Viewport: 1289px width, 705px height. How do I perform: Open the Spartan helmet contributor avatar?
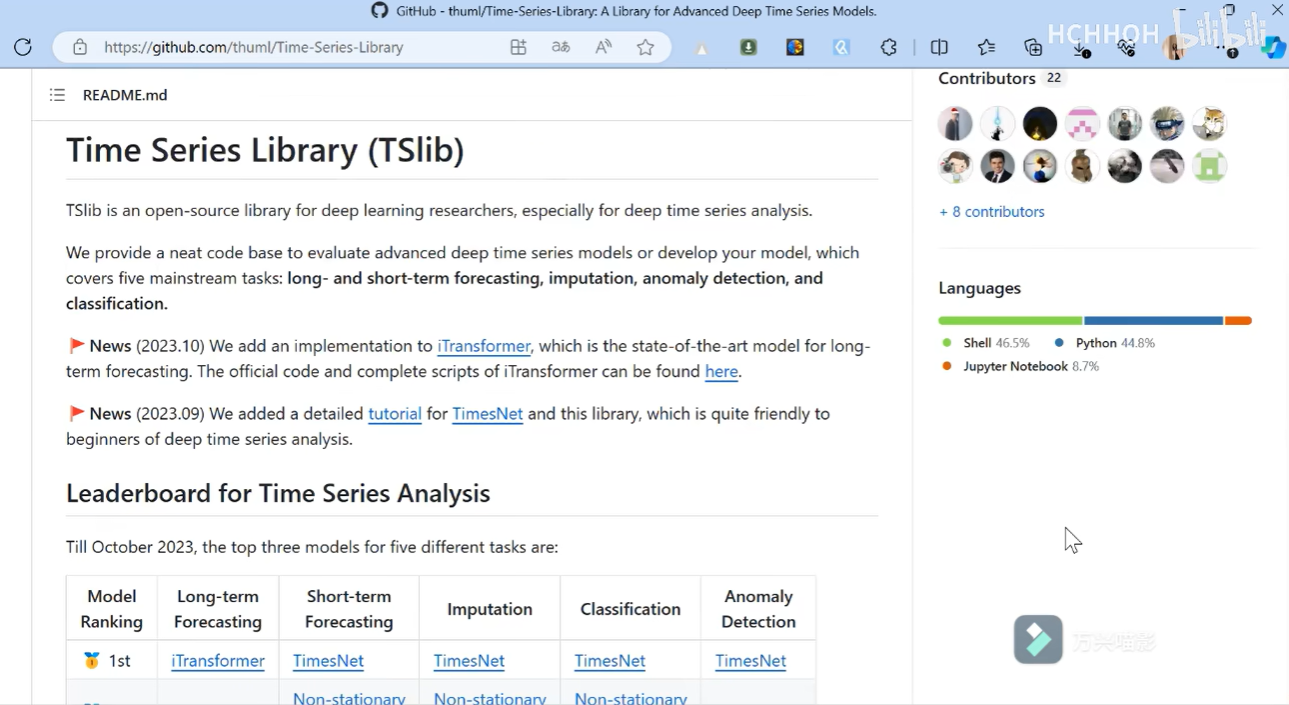1082,166
